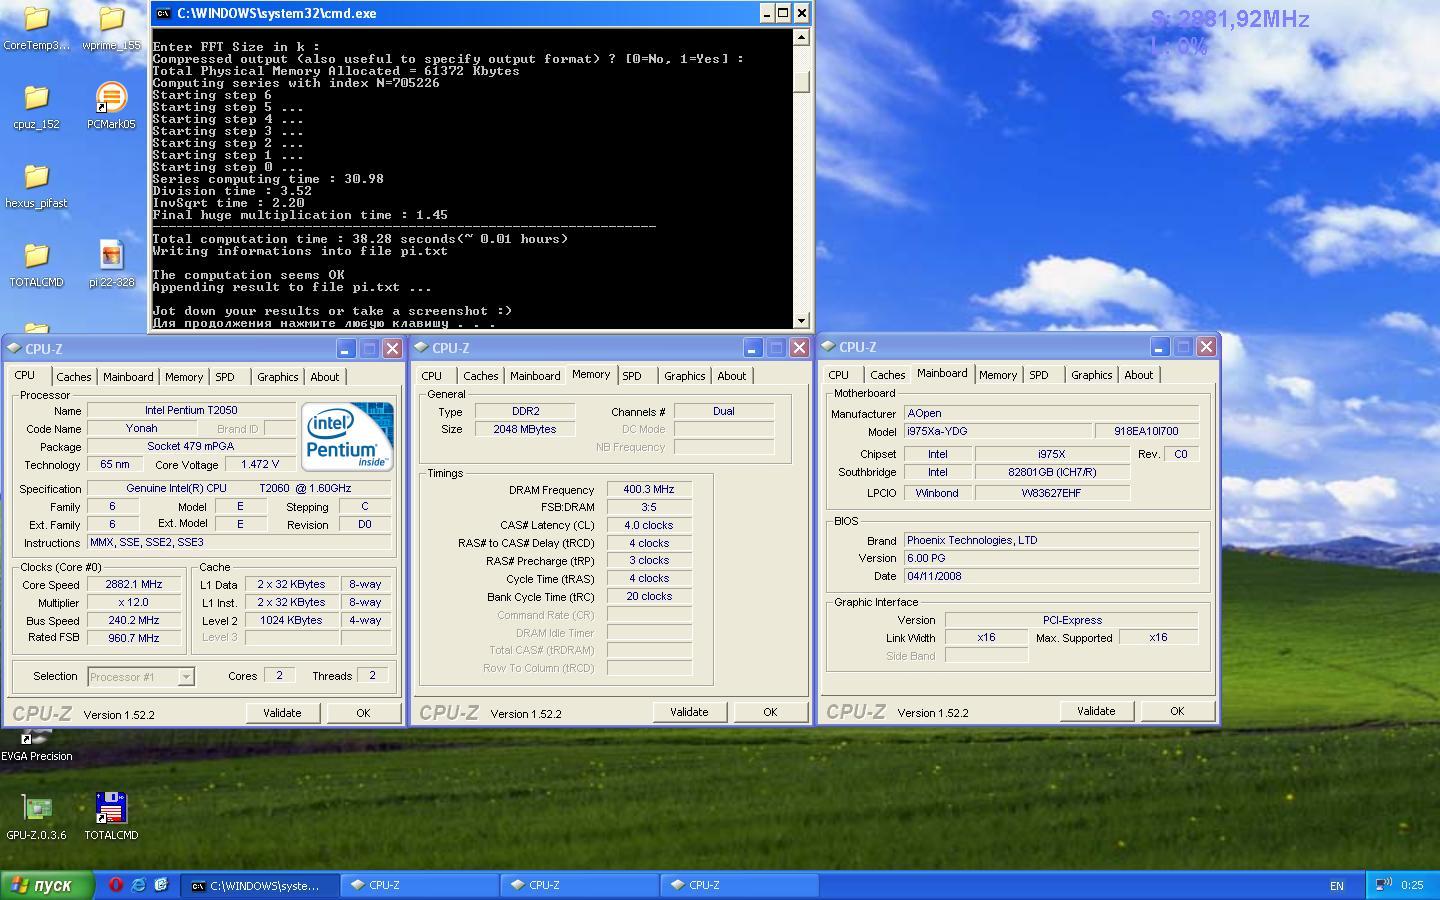Click Validate in the Memory CPU-Z window
Image resolution: width=1440 pixels, height=900 pixels.
click(x=689, y=712)
